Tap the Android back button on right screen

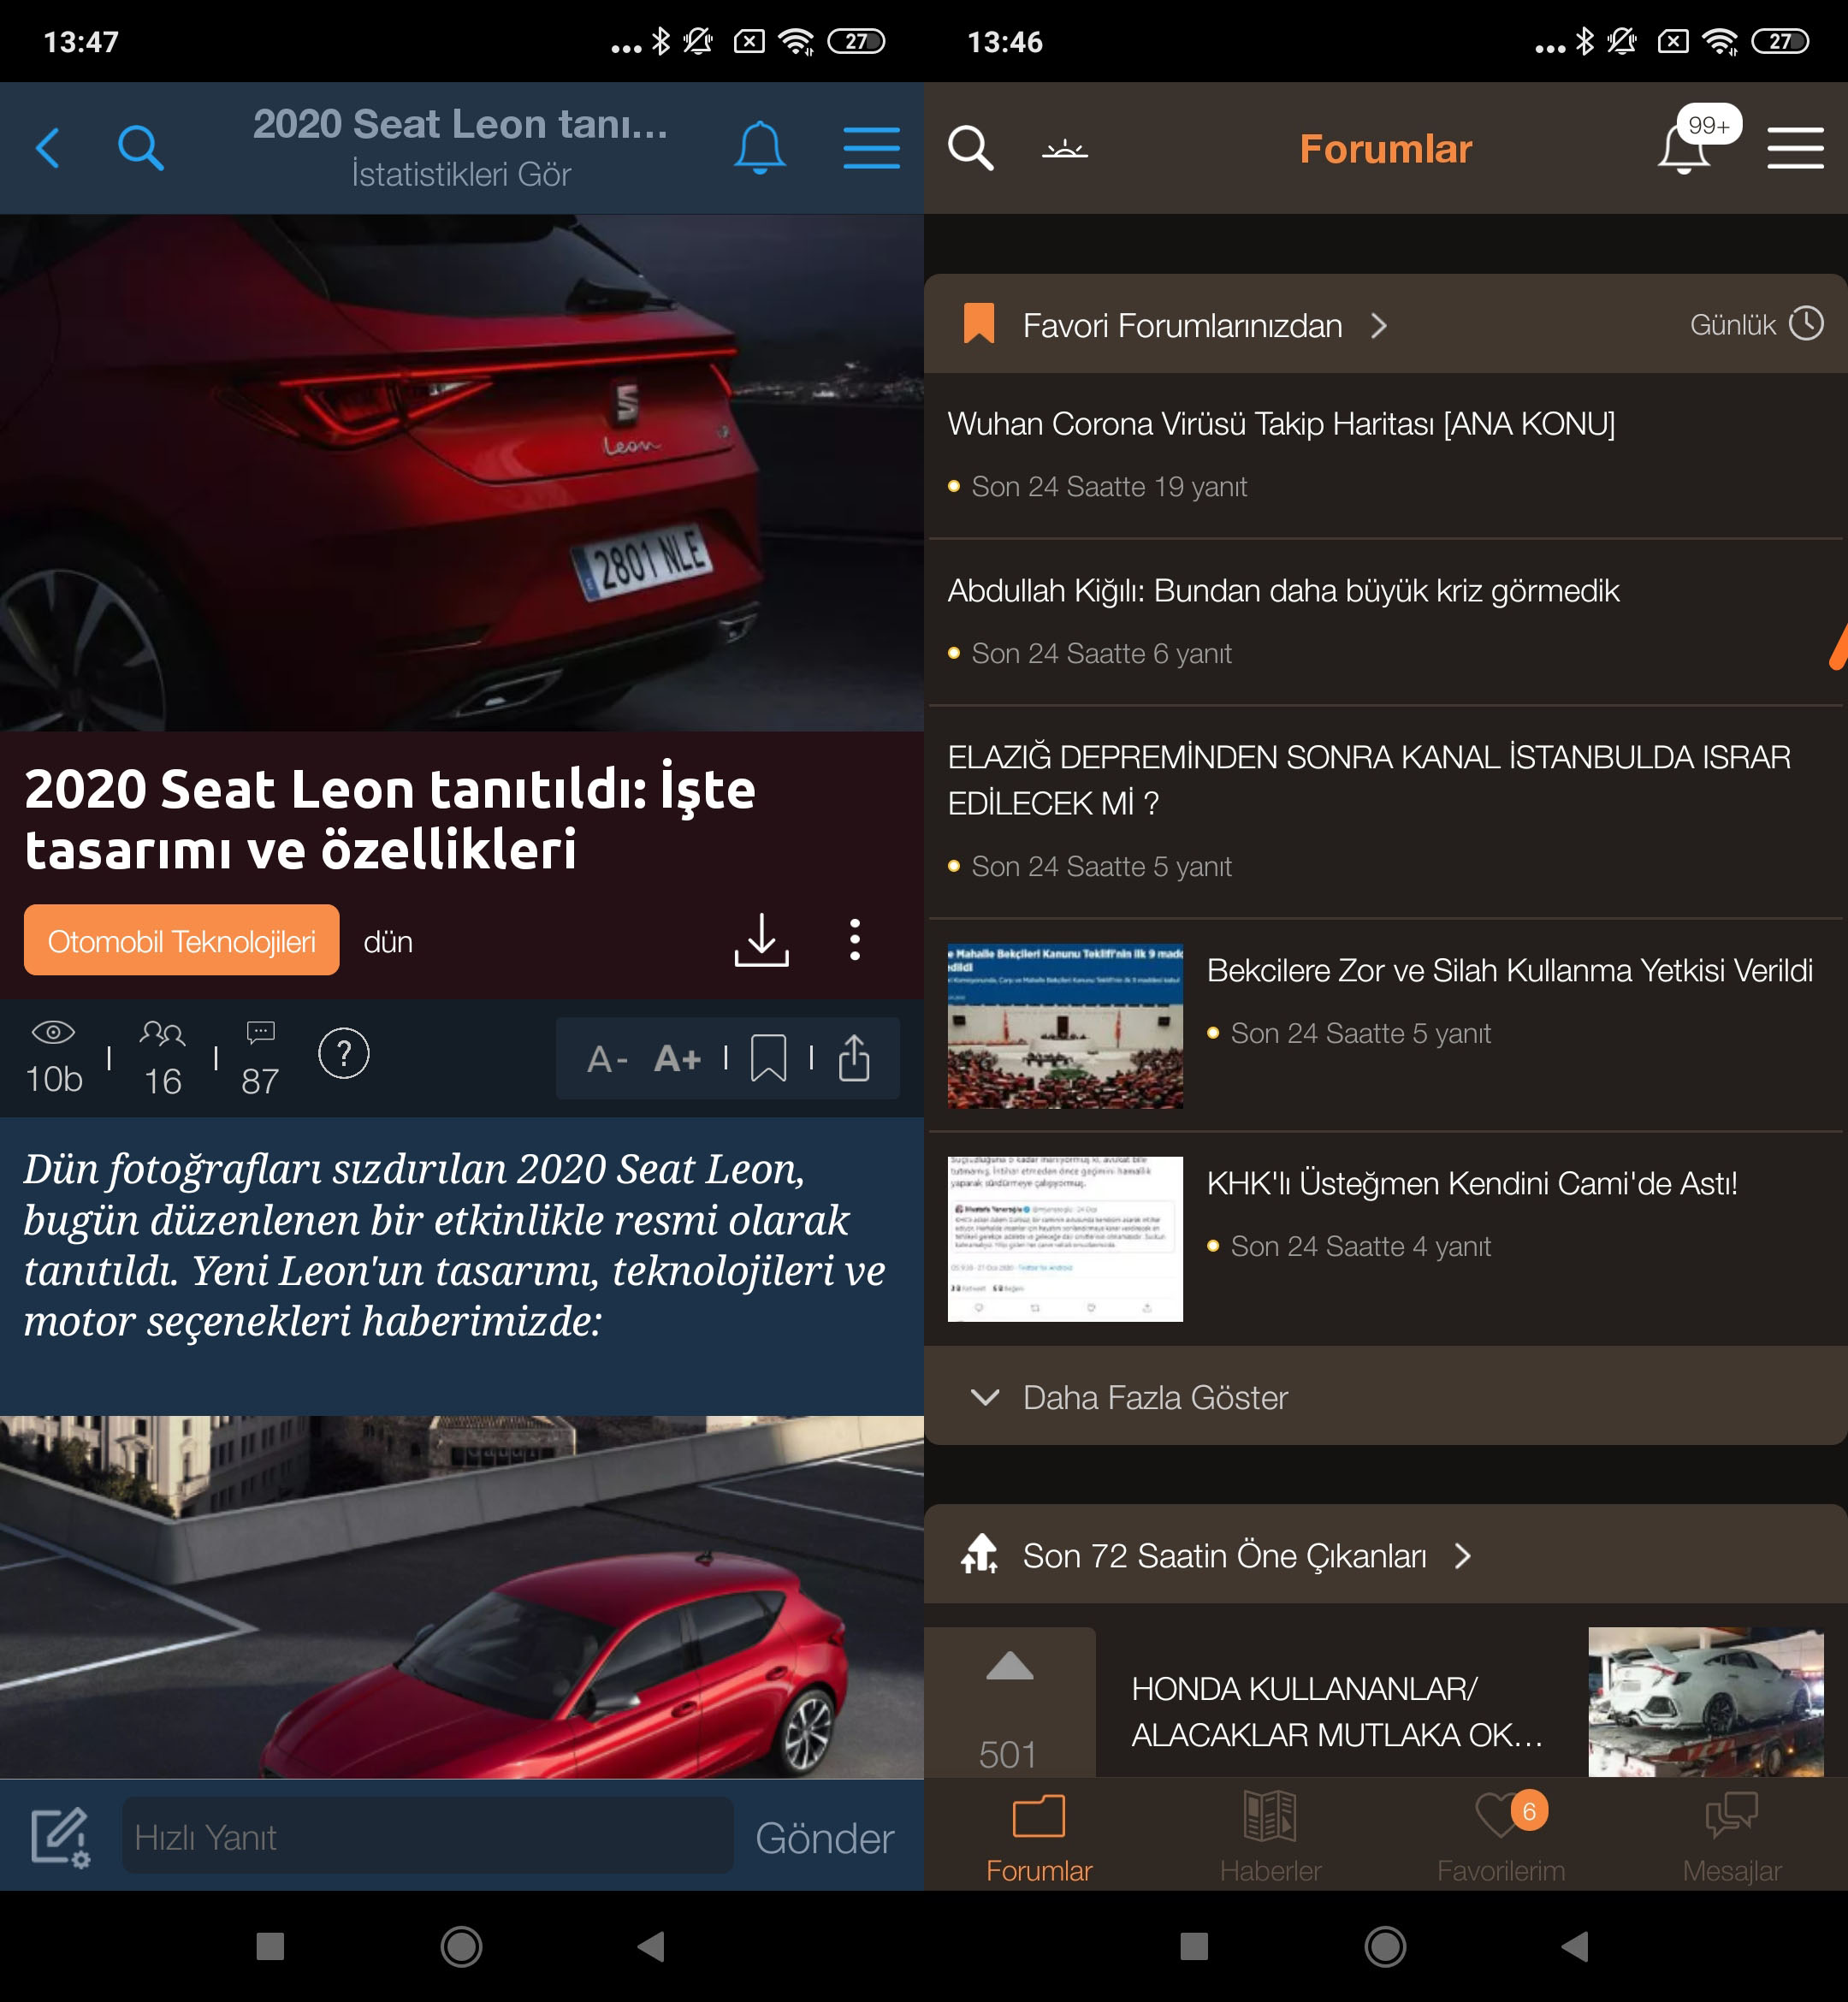(x=1575, y=1946)
